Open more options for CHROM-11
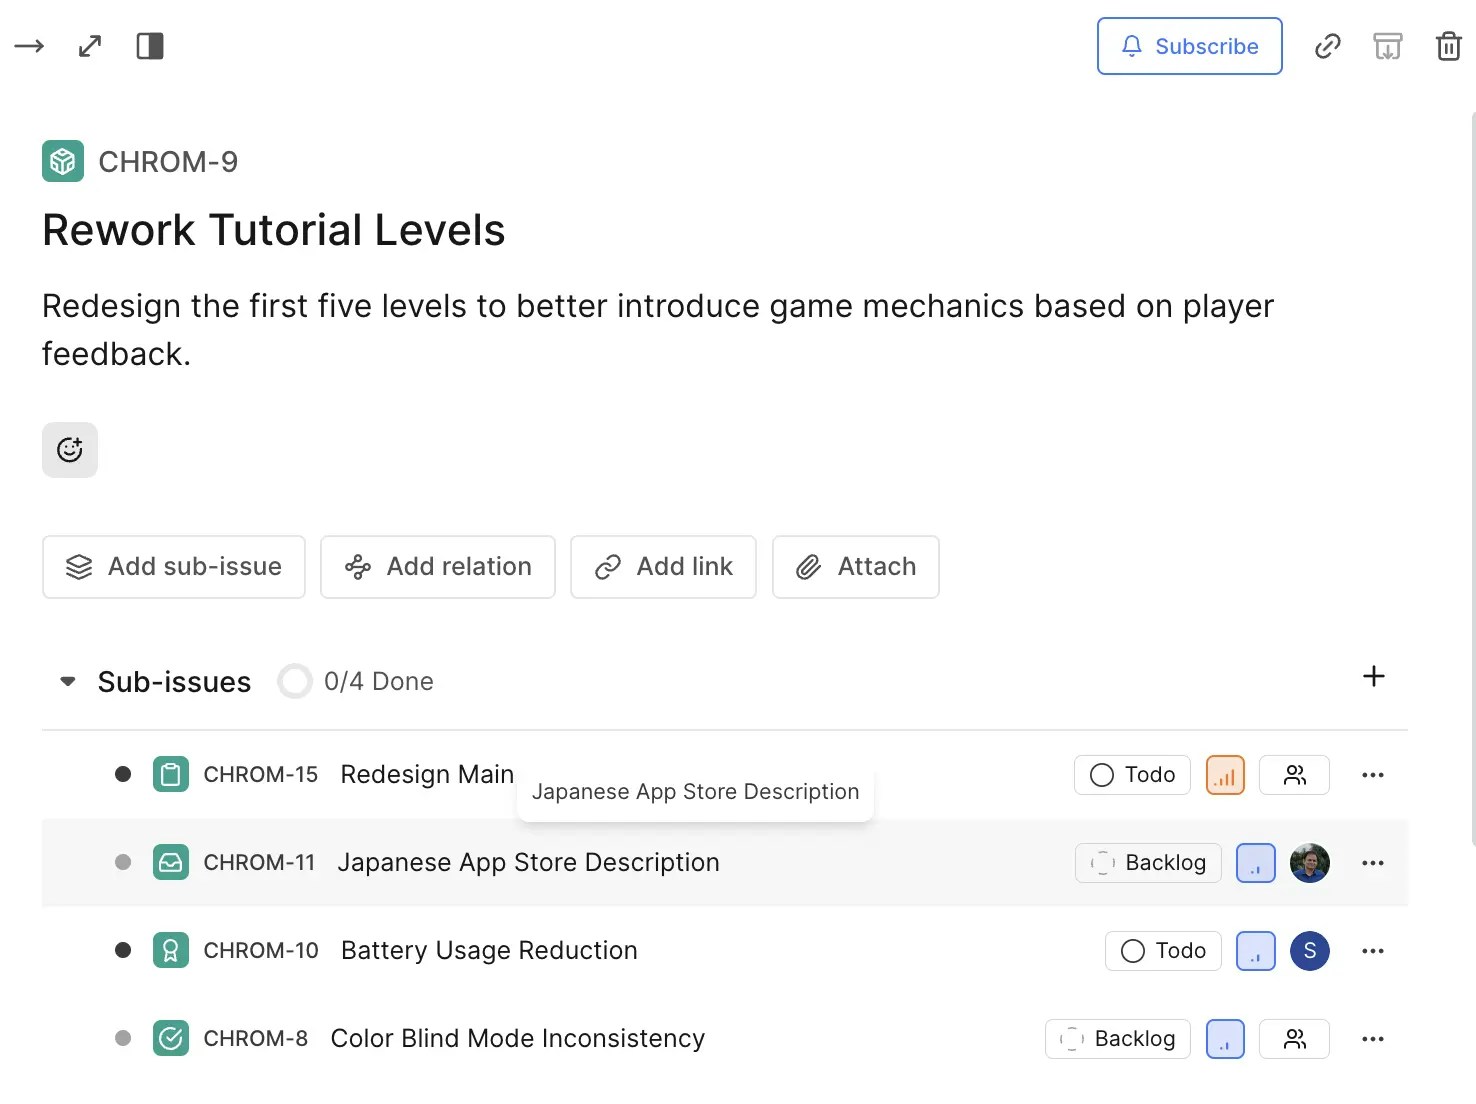This screenshot has width=1476, height=1104. point(1373,863)
